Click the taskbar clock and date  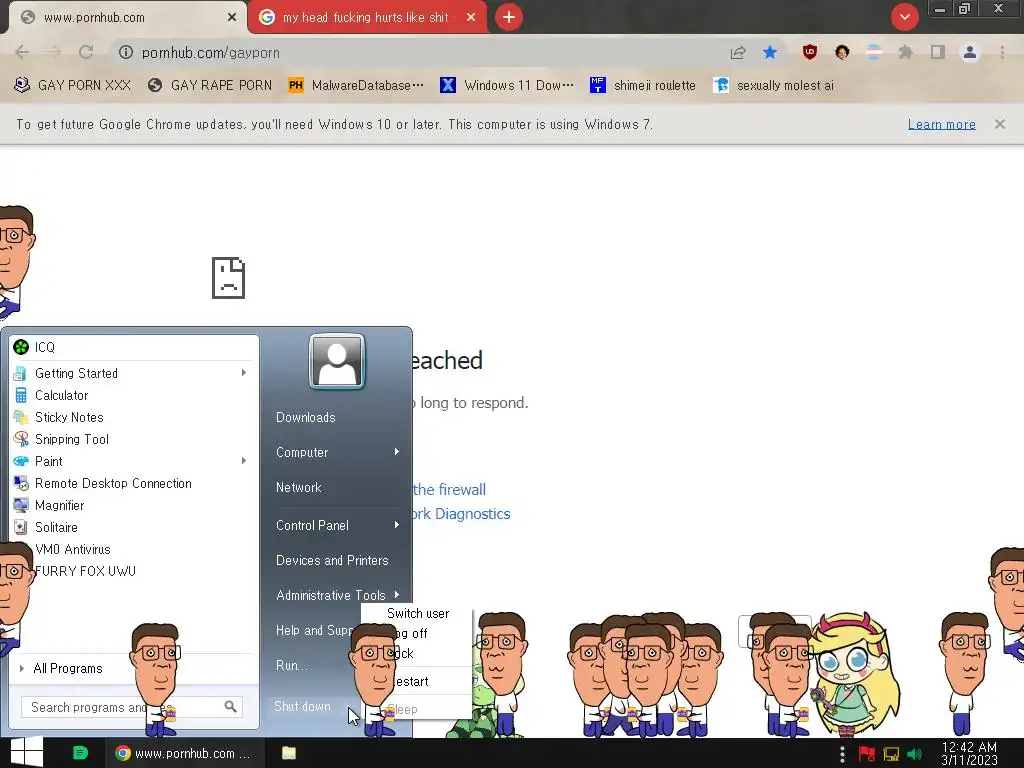969,754
